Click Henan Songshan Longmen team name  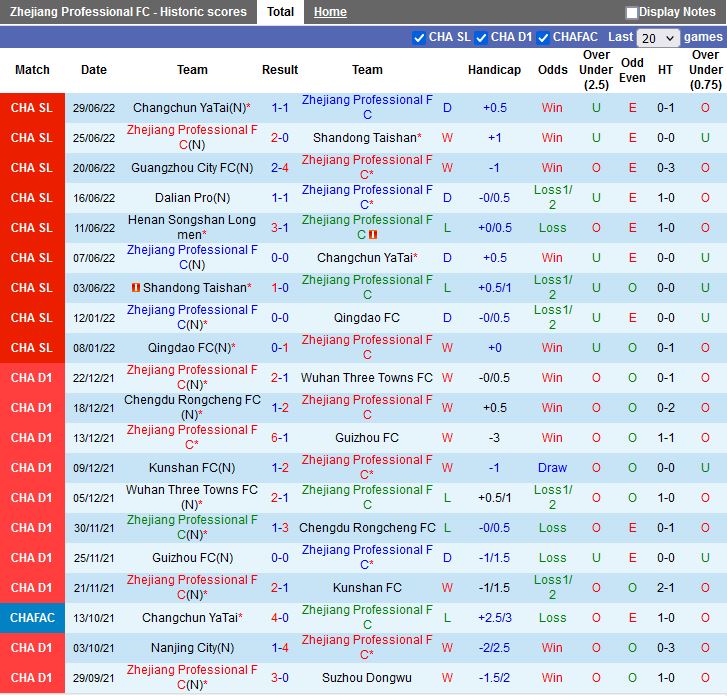point(192,227)
